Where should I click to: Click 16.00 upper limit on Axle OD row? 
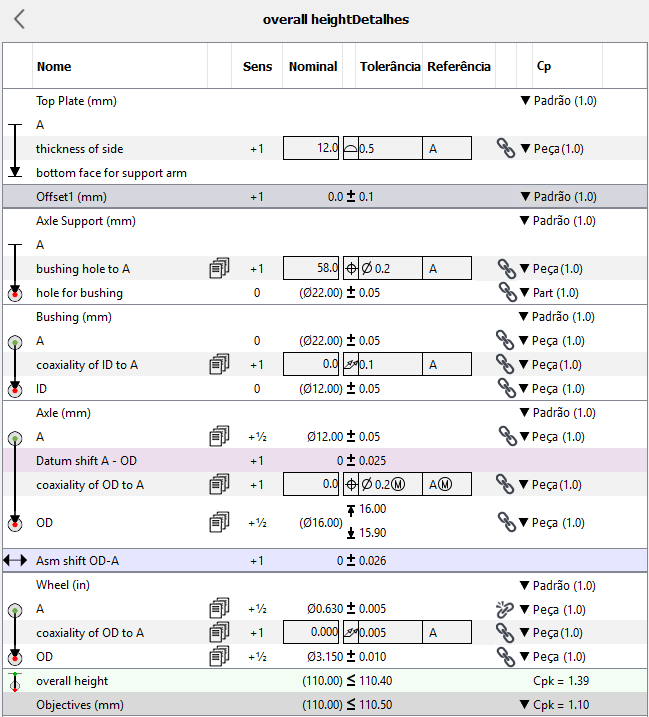(372, 509)
